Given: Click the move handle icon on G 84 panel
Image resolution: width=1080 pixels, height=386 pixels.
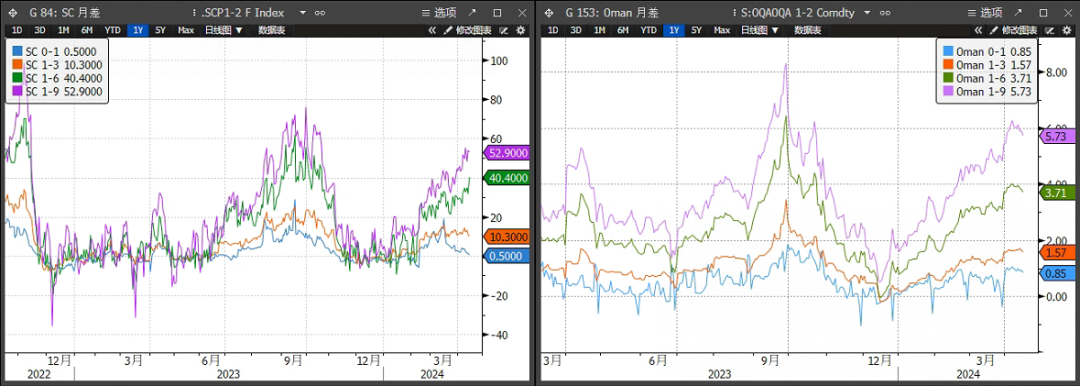Looking at the screenshot, I should [12, 12].
